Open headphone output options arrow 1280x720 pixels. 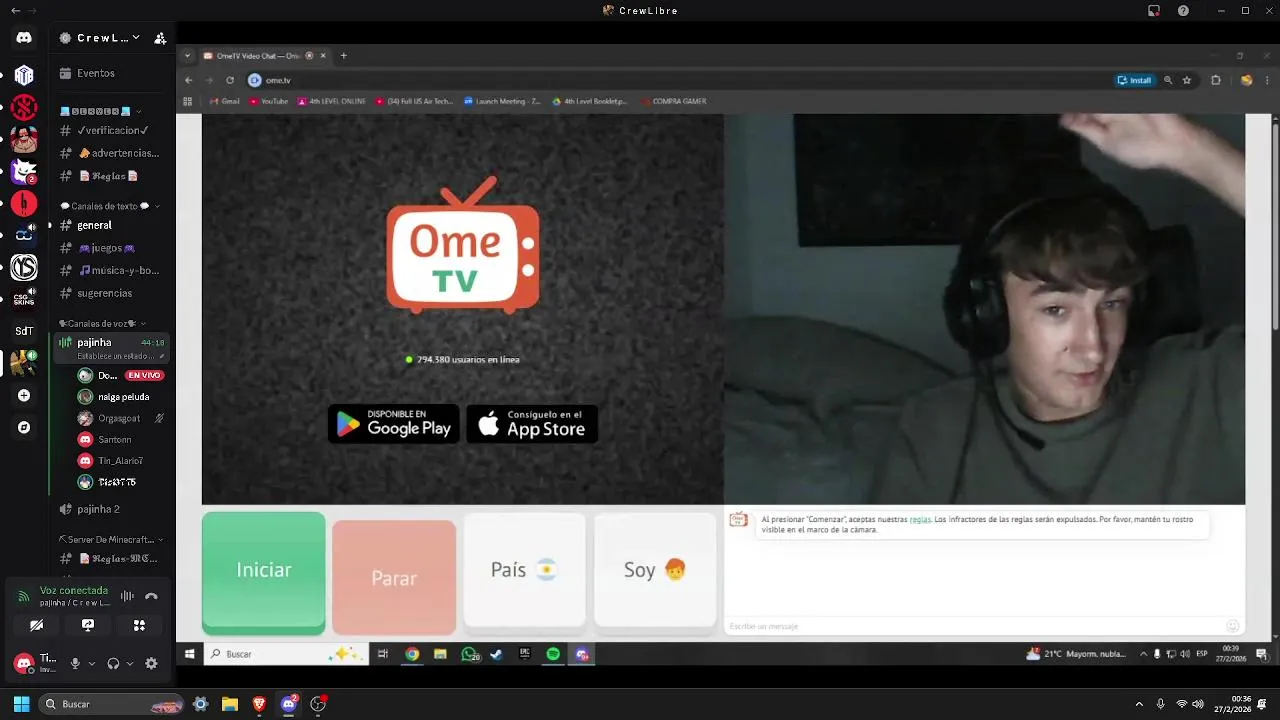coord(130,663)
